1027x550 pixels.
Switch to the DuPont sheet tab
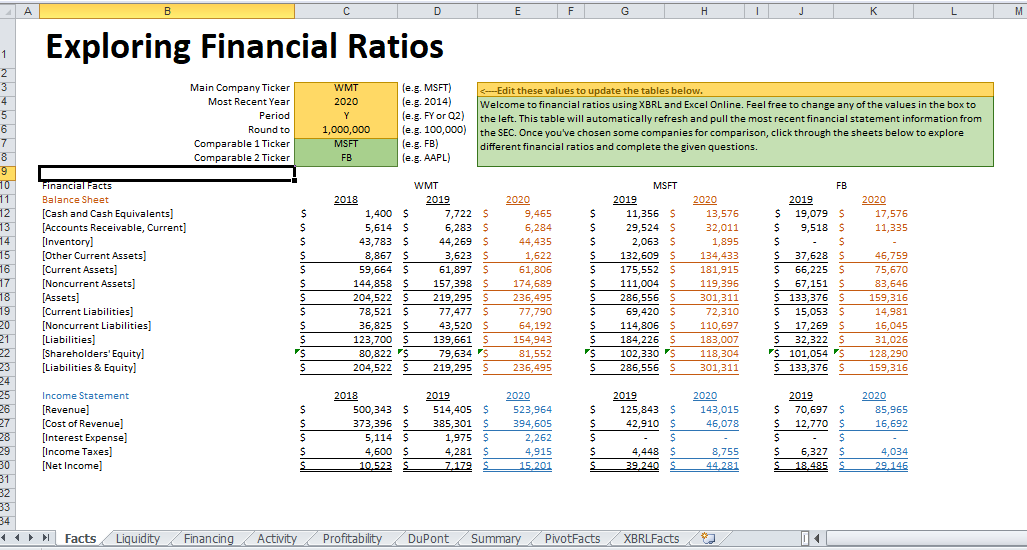428,538
